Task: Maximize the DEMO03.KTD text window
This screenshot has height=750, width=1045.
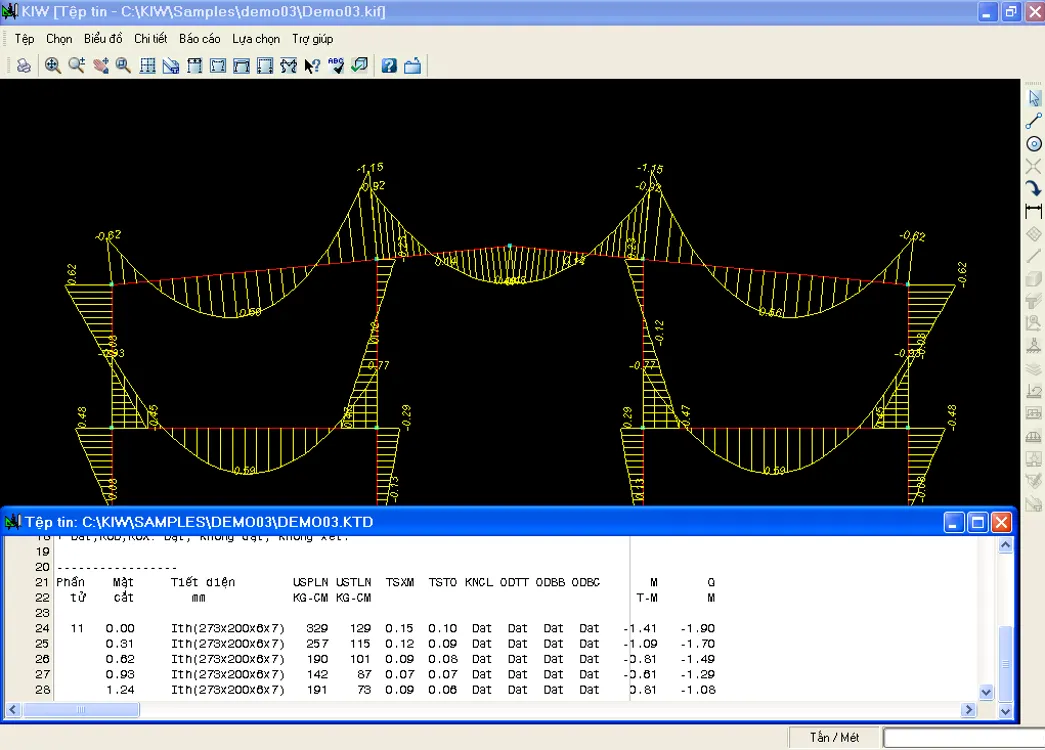Action: 978,522
